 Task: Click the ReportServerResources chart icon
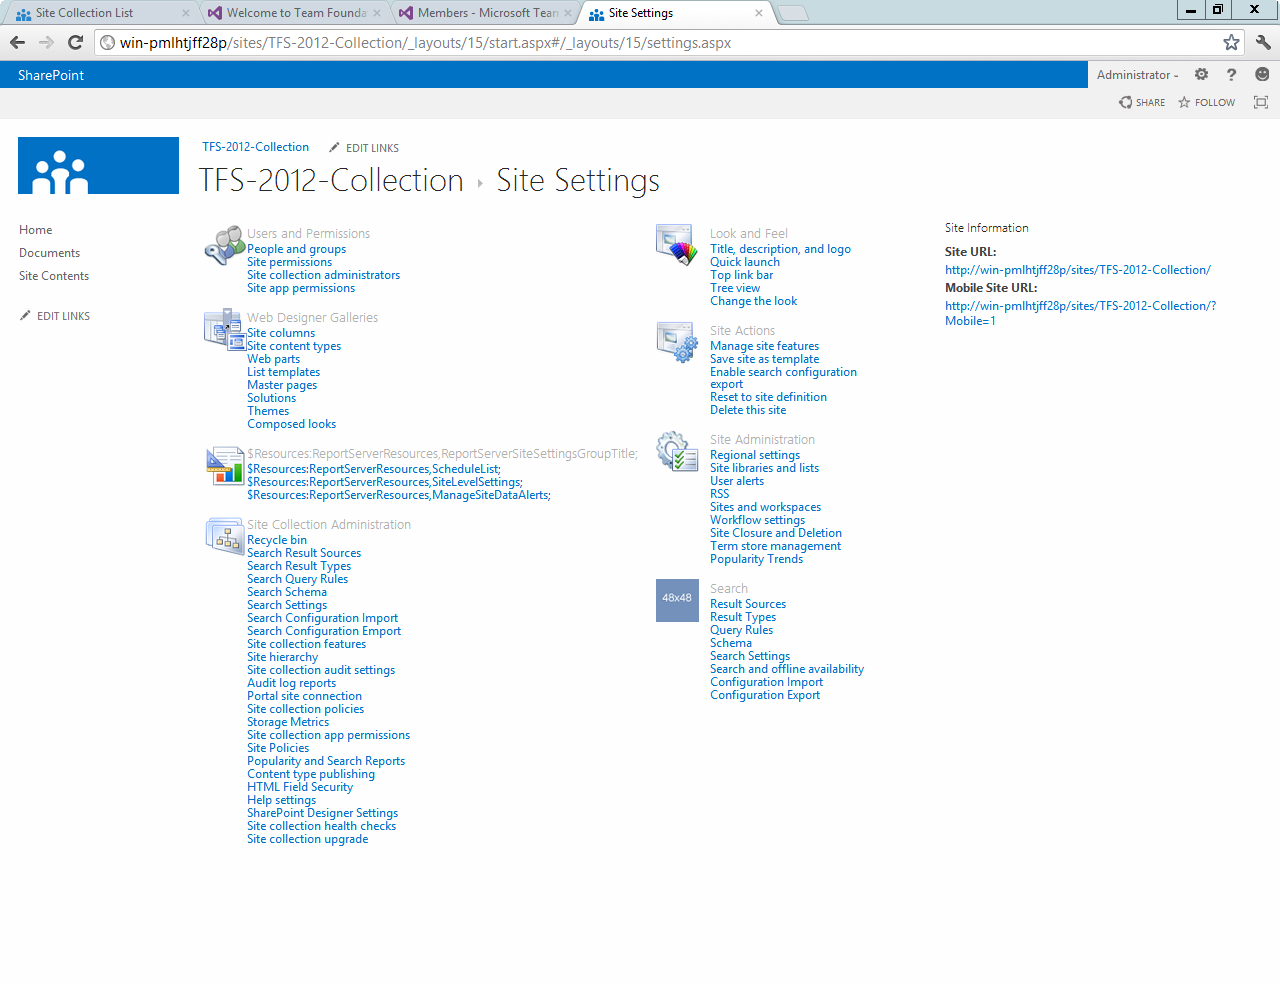pyautogui.click(x=223, y=465)
